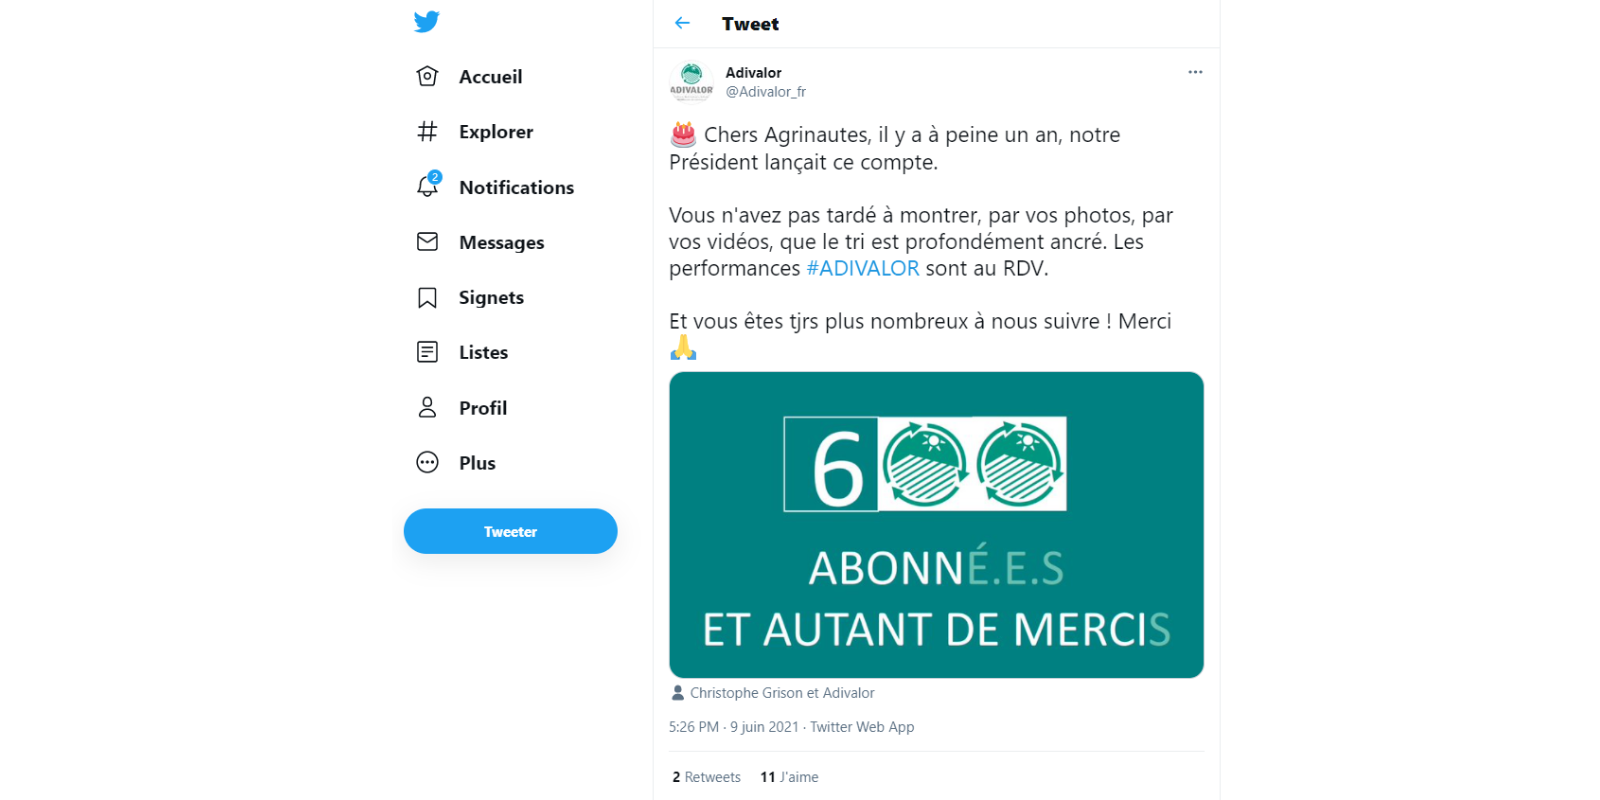Open the #ADIVALOR hashtag link
The image size is (1600, 800).
click(862, 268)
